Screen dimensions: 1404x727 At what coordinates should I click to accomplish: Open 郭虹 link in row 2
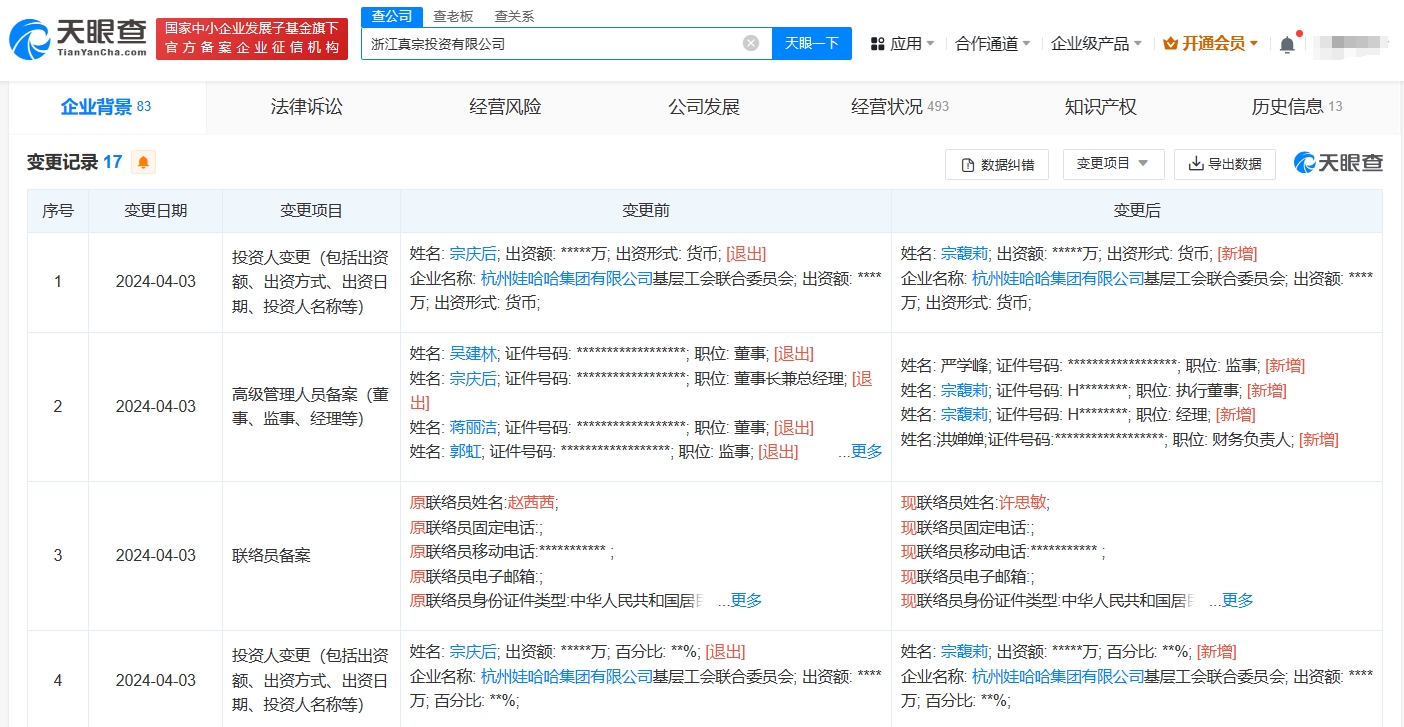tap(465, 452)
